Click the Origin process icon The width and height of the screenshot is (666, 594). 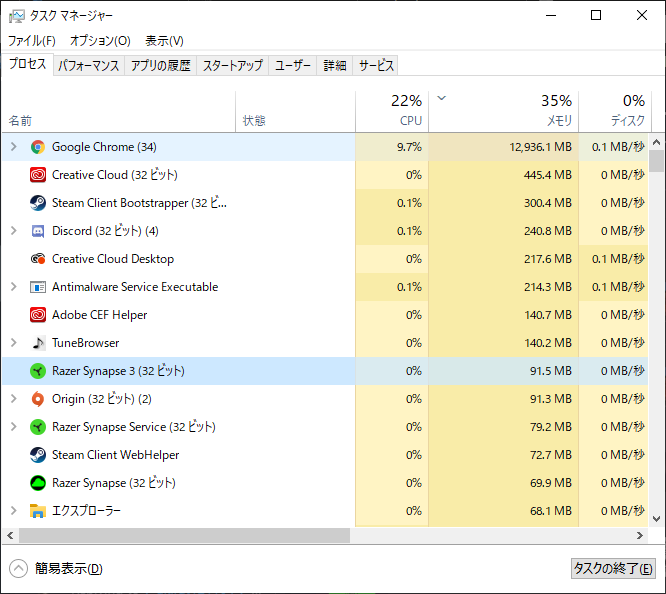click(38, 399)
